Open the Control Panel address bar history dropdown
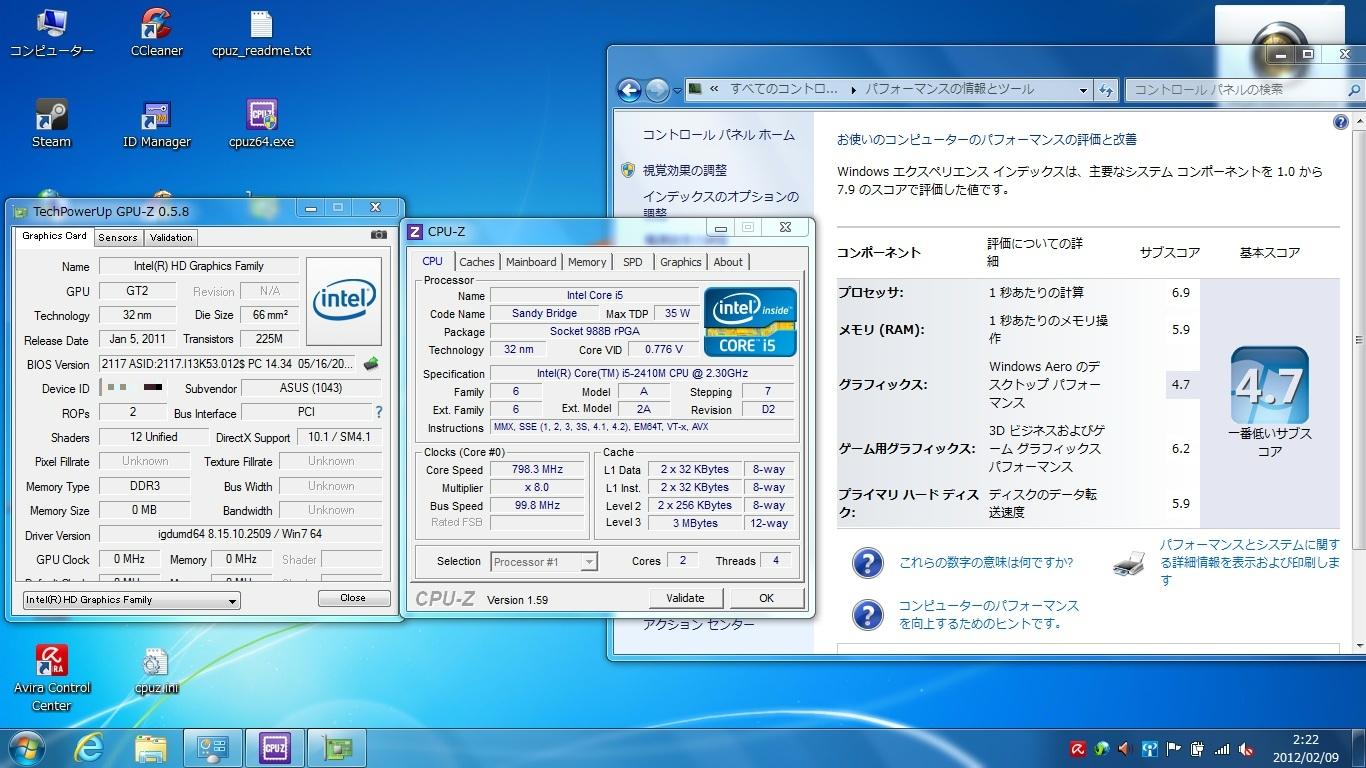This screenshot has width=1366, height=768. [1083, 90]
